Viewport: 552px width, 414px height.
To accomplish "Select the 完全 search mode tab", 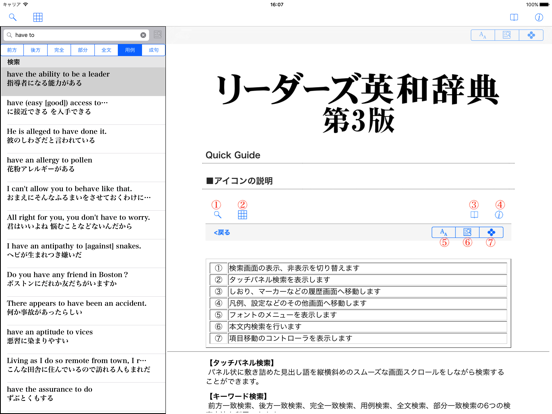I will pos(59,50).
